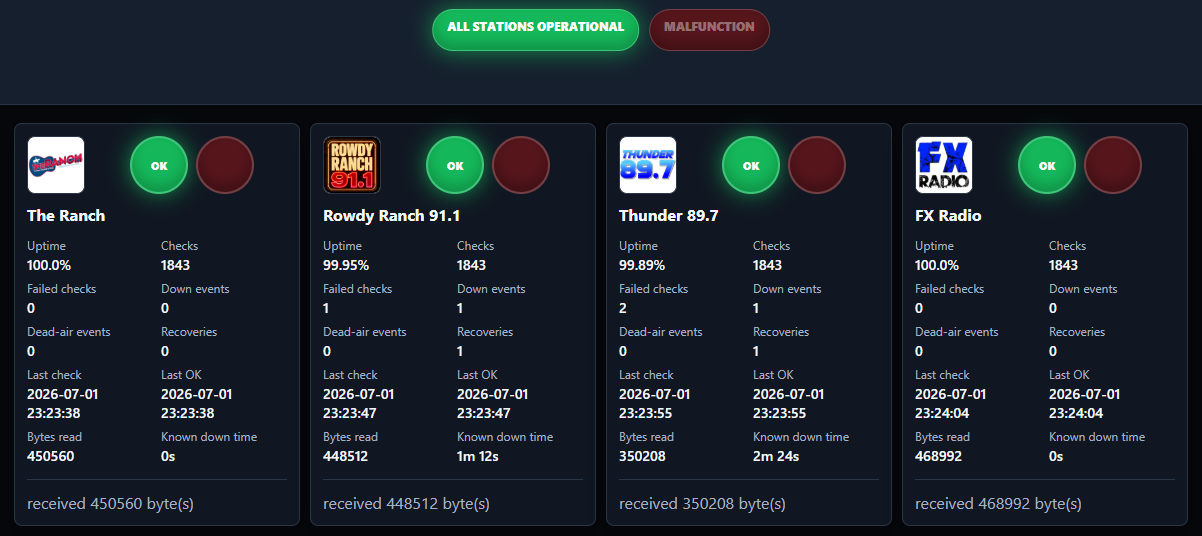Select The Ranch station title
This screenshot has width=1202, height=536.
[x=66, y=216]
